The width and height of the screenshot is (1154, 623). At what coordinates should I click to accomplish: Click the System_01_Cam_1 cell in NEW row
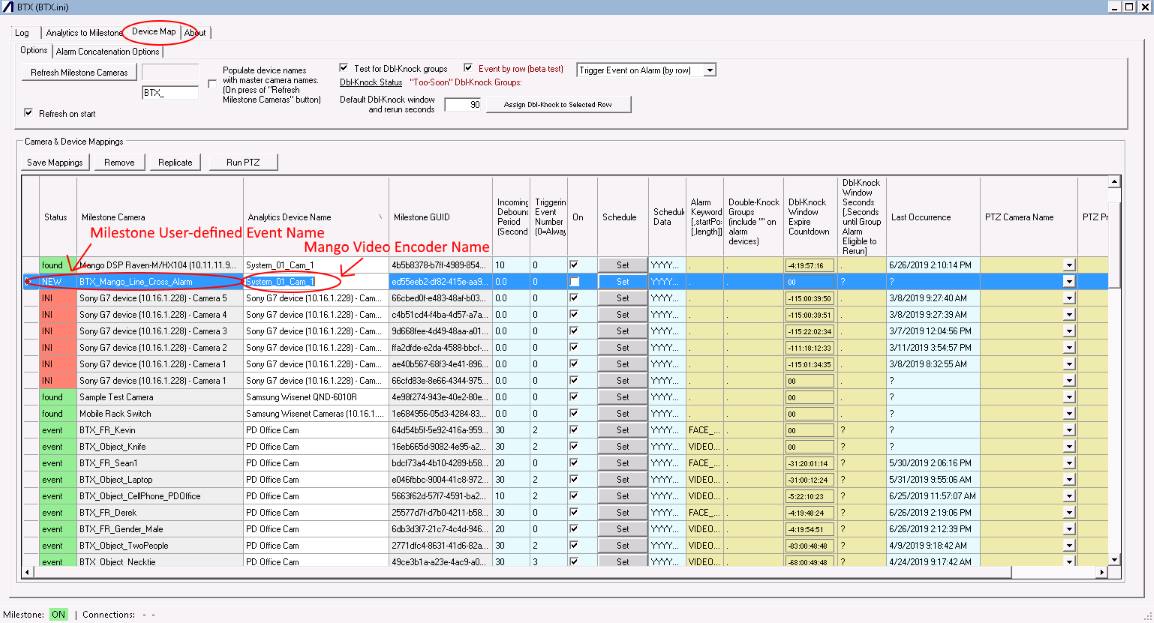(316, 281)
